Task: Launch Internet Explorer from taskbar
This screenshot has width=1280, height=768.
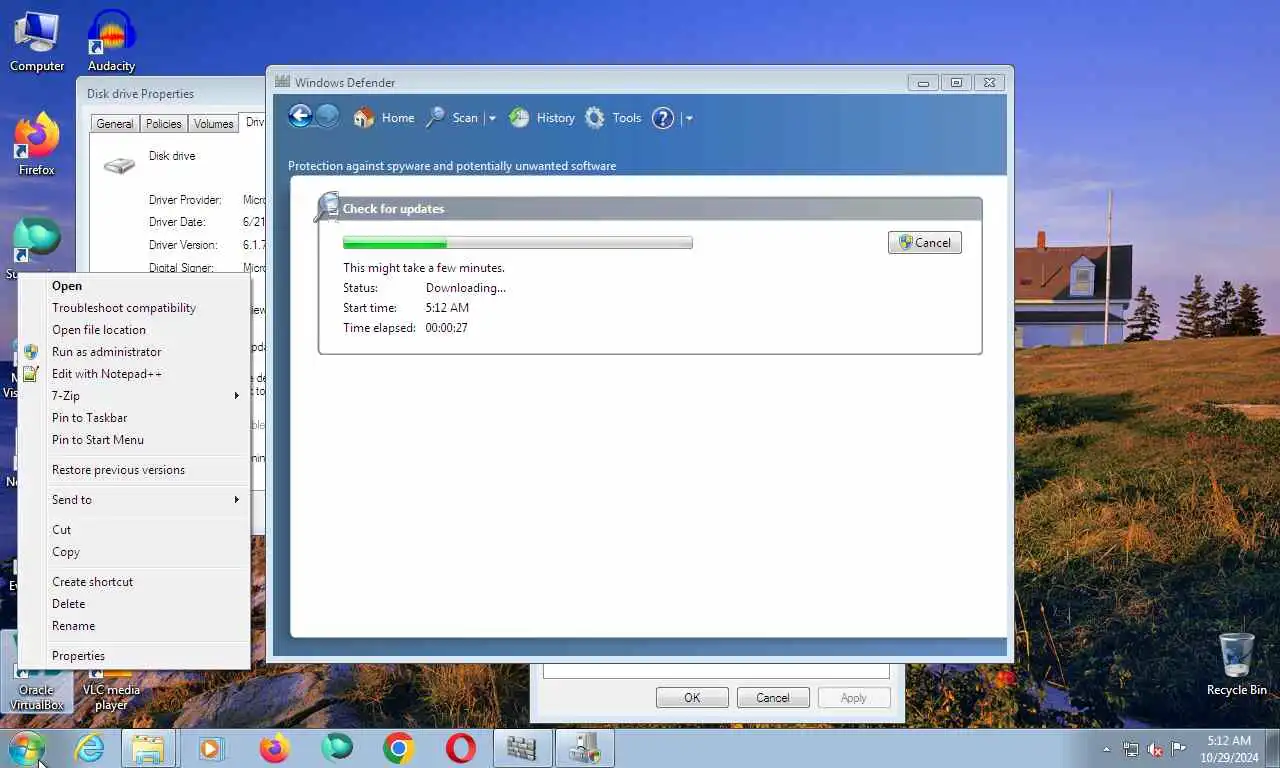Action: [x=89, y=748]
